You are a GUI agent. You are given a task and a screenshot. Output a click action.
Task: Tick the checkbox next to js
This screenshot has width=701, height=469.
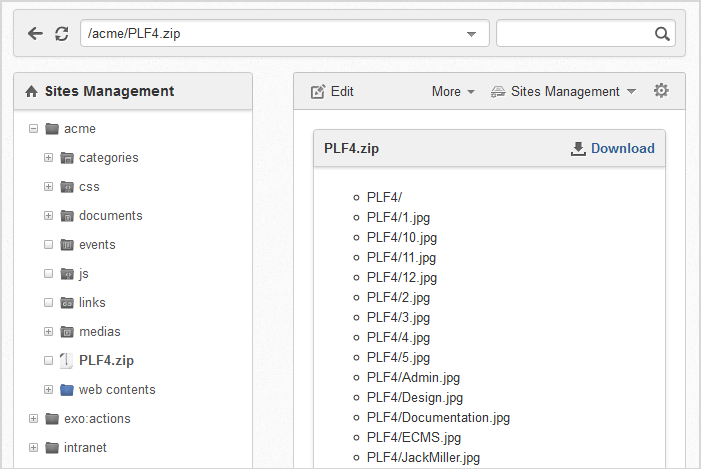pos(48,274)
